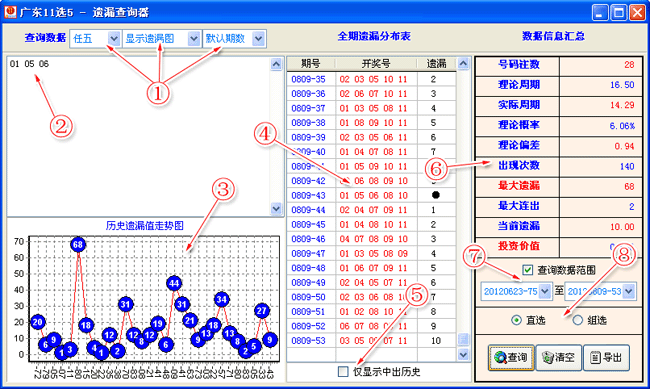Toggle the 查询数据范围 checkbox
Viewport: 650px width, 389px height.
point(527,270)
